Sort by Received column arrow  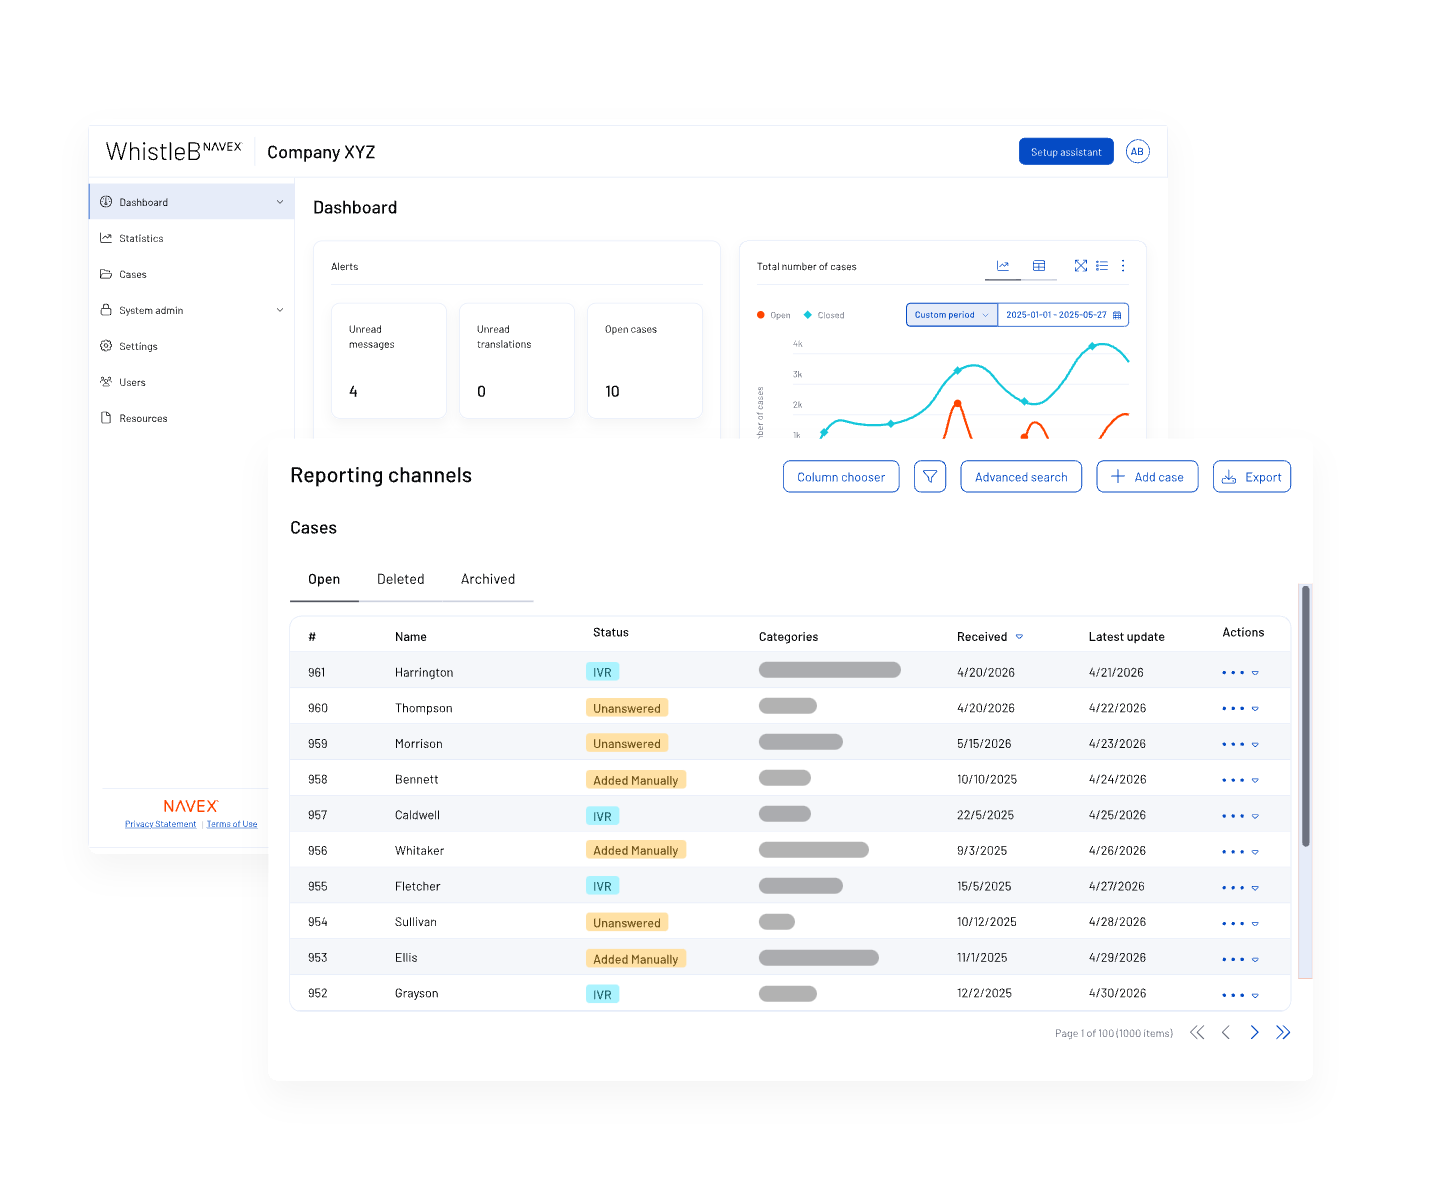pyautogui.click(x=1019, y=637)
